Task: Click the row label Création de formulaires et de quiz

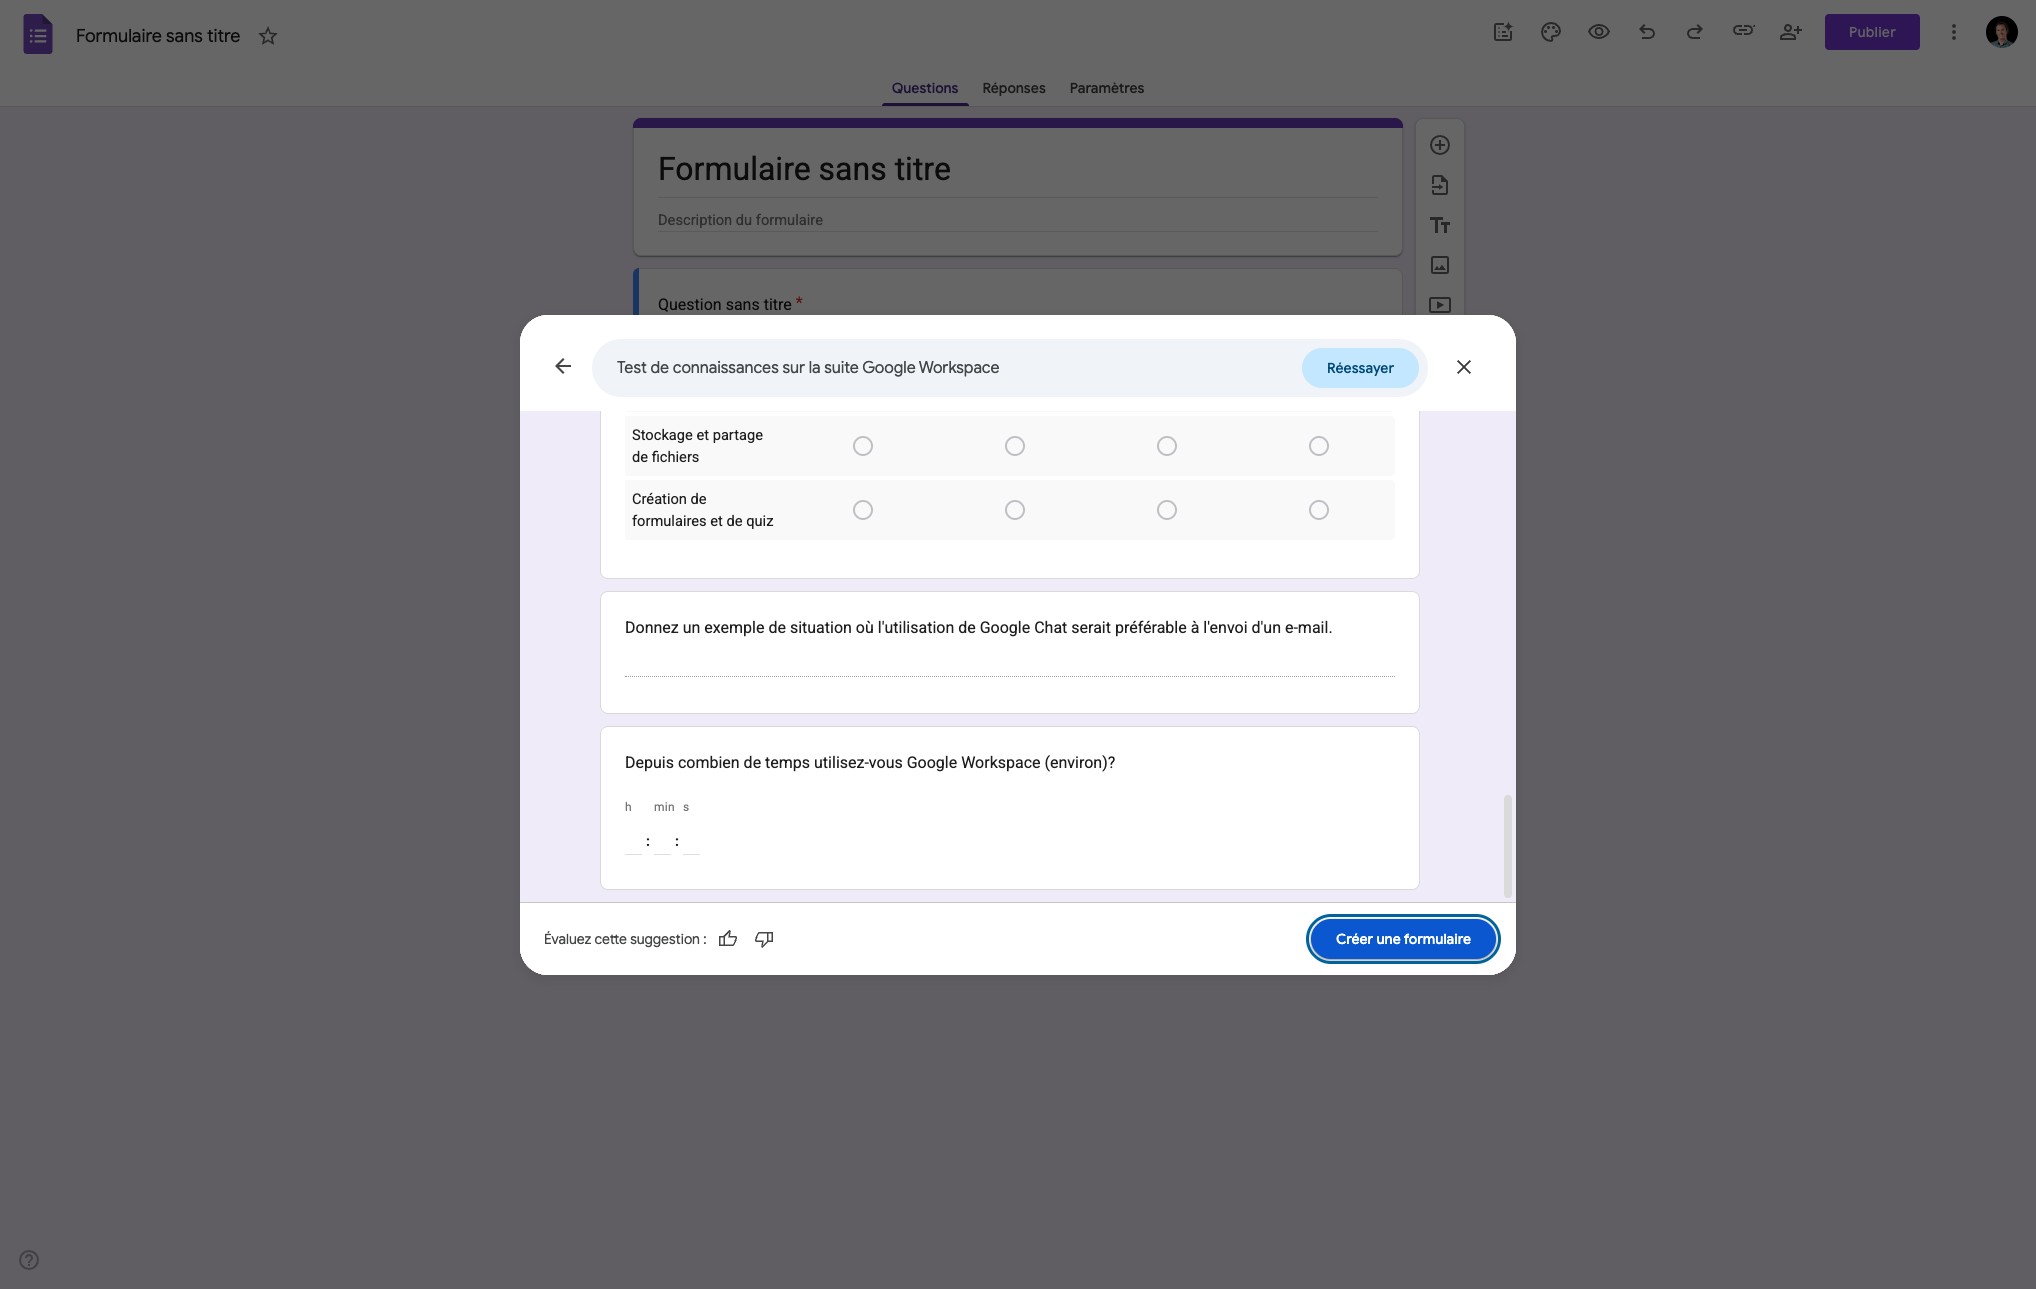Action: pyautogui.click(x=702, y=510)
